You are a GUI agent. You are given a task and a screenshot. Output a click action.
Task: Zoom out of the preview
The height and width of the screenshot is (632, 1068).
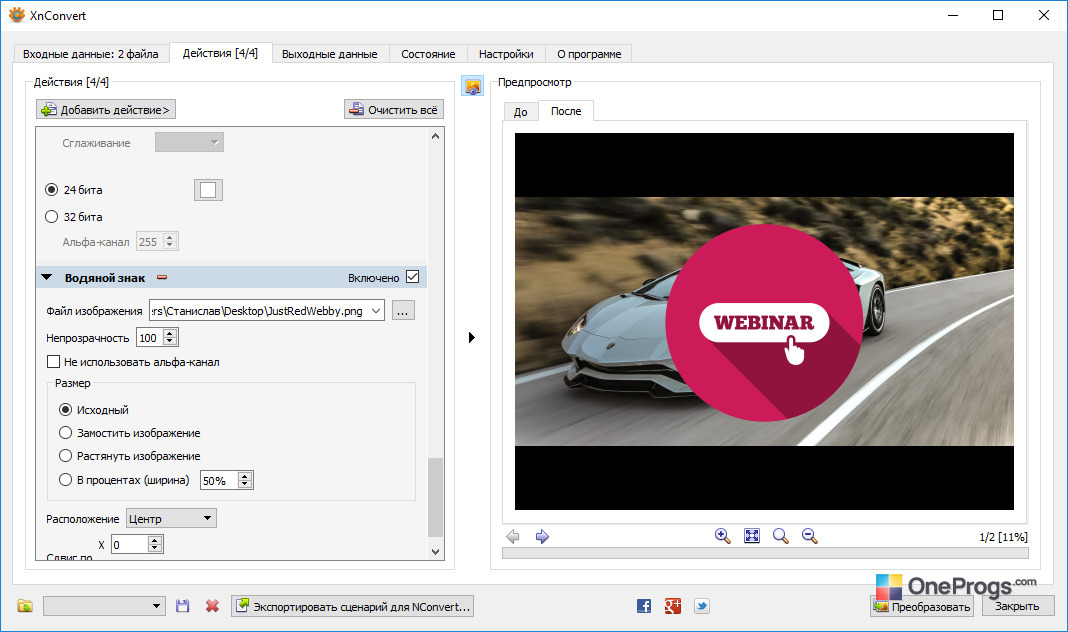(x=809, y=536)
